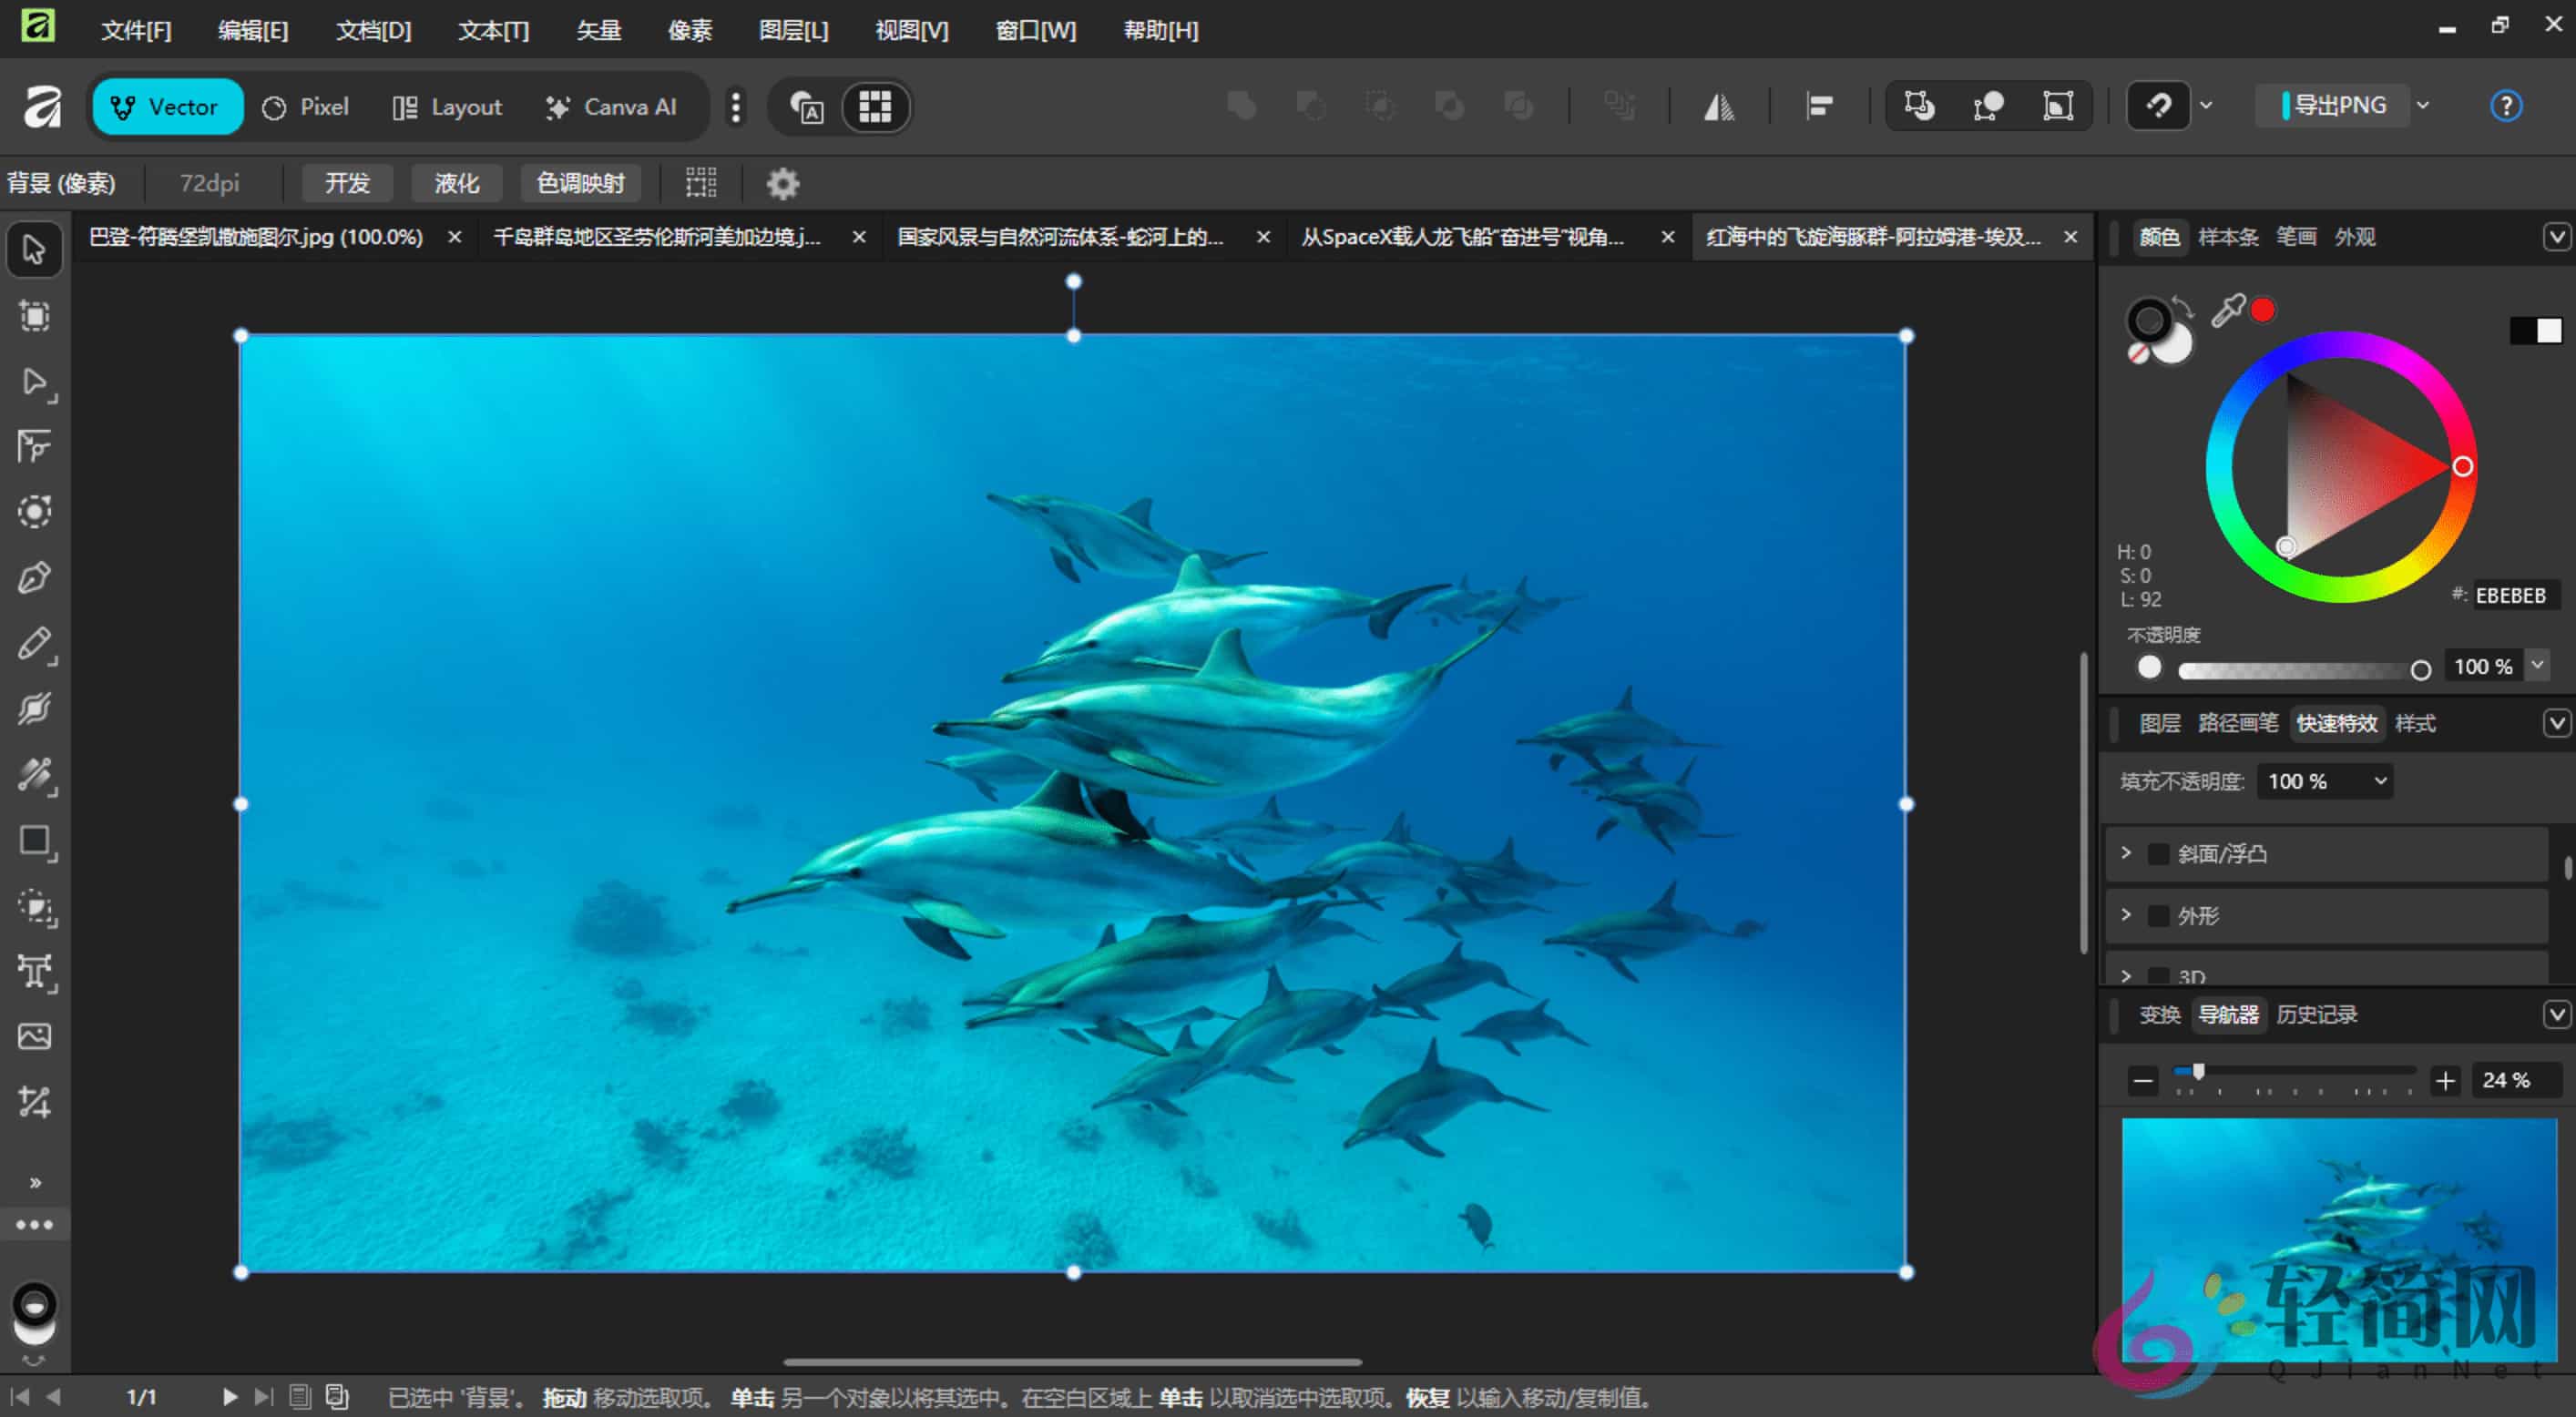2576x1417 pixels.
Task: Enable the 3D effect checkbox
Action: point(2158,976)
